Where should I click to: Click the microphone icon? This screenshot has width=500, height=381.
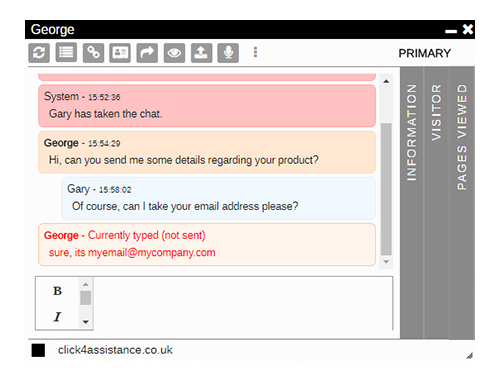pyautogui.click(x=228, y=53)
